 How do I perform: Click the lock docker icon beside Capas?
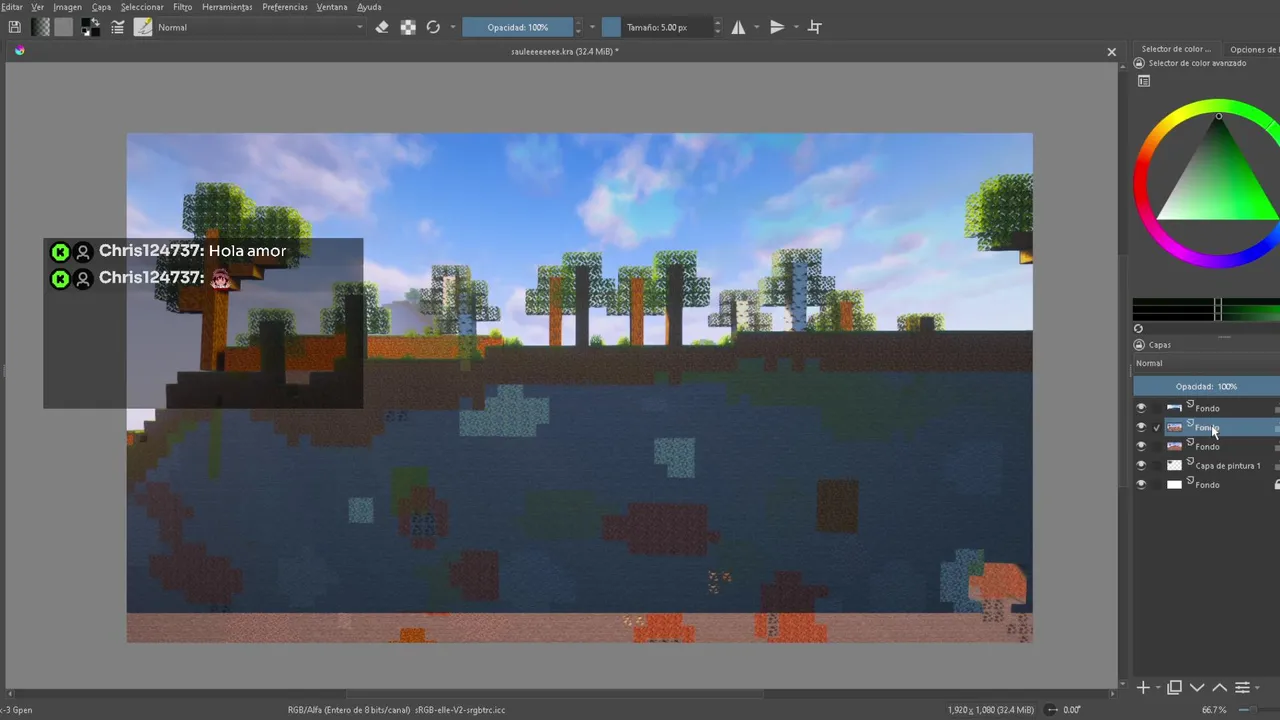pos(1139,345)
